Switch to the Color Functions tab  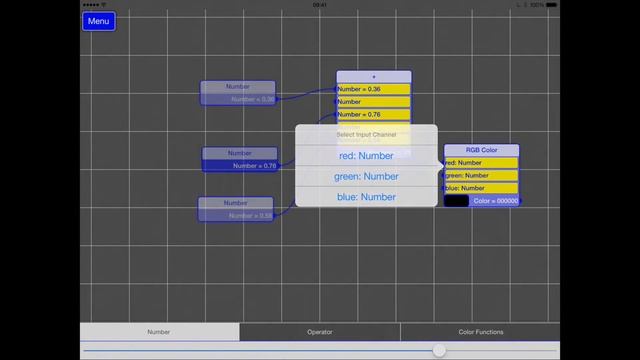(x=480, y=332)
